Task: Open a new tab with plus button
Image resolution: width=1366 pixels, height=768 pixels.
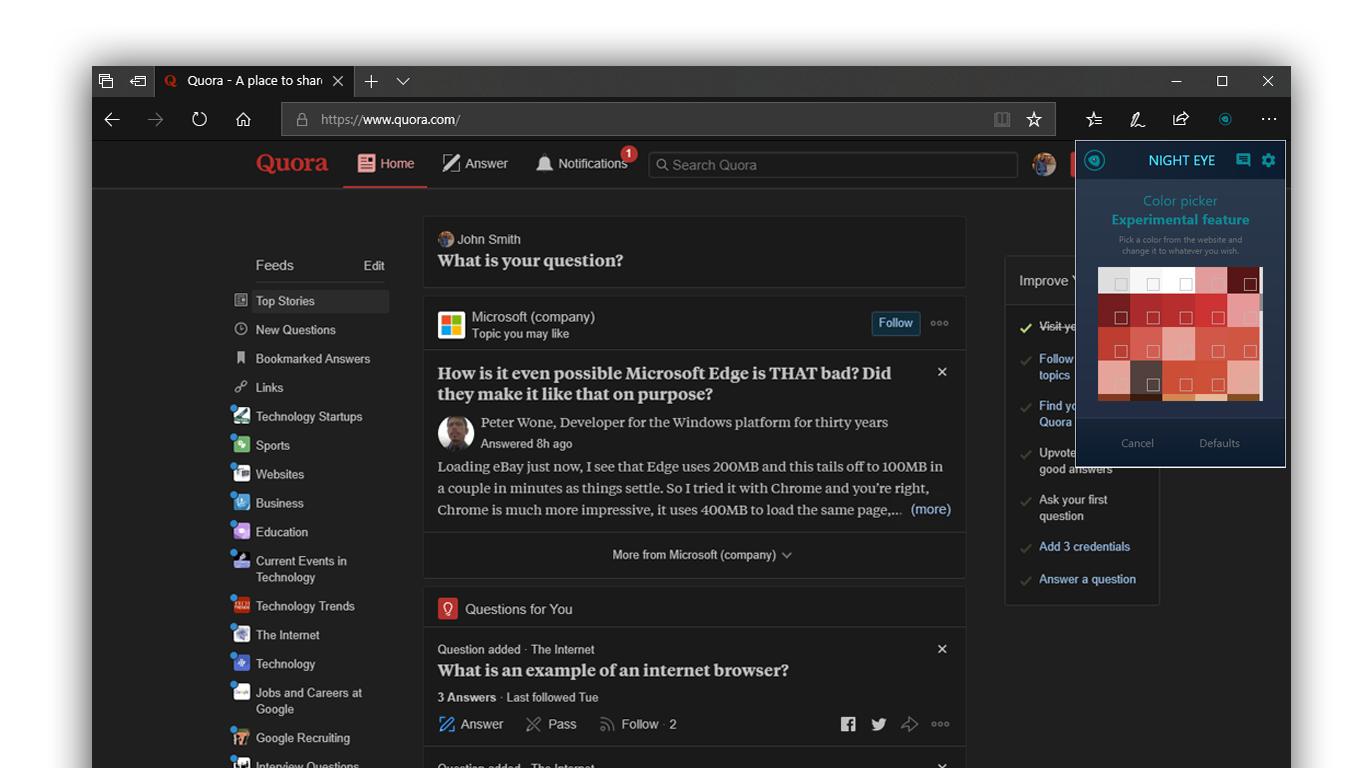Action: pyautogui.click(x=371, y=81)
